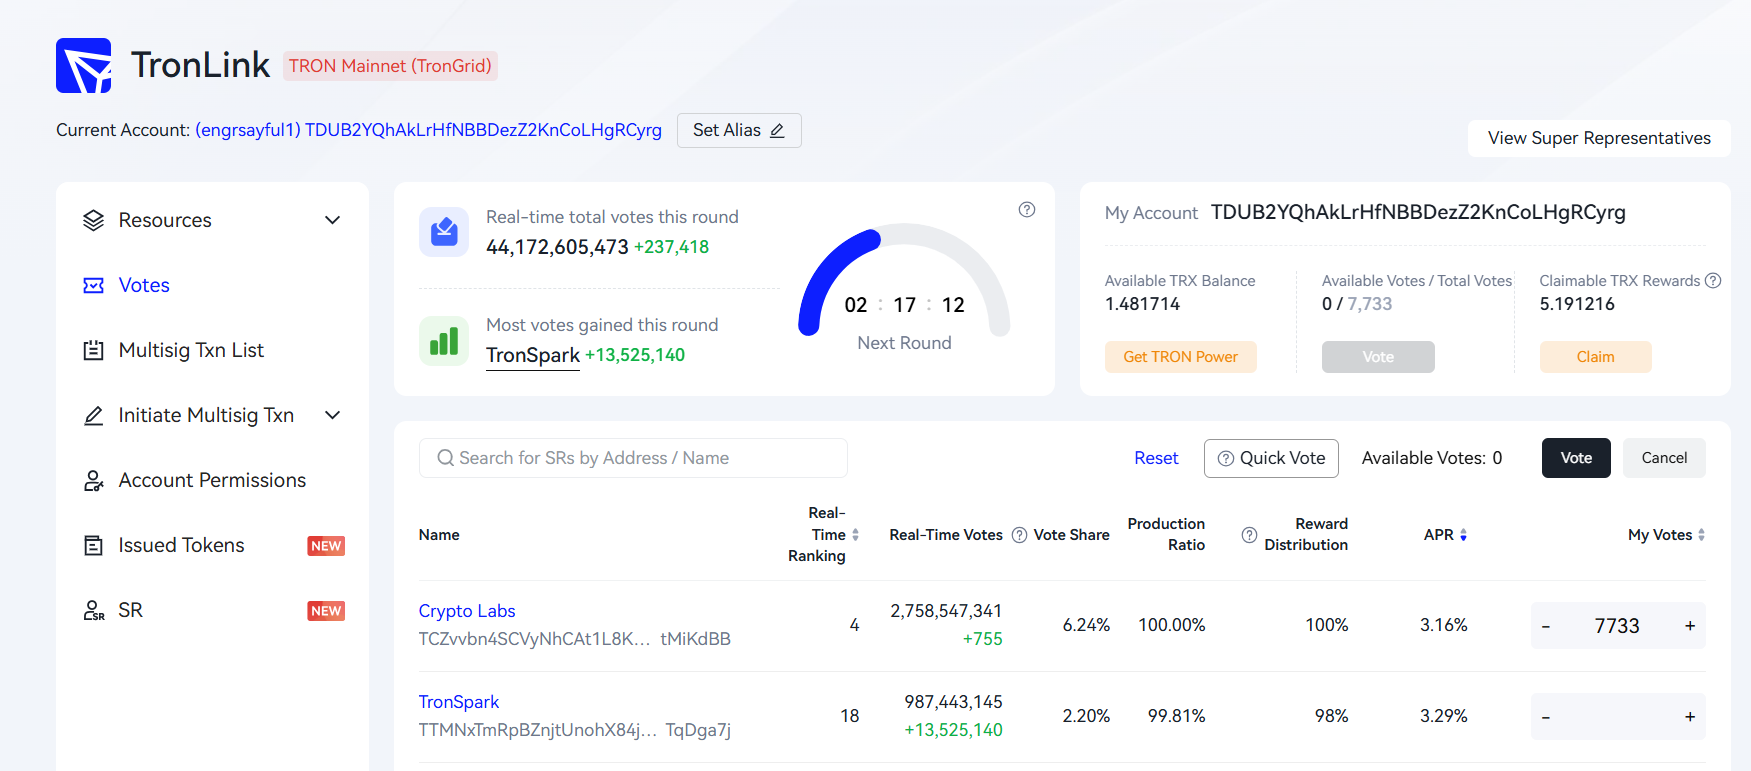Screen dimensions: 1751x771
Task: Sort by APR using sort arrows
Action: pos(1463,535)
